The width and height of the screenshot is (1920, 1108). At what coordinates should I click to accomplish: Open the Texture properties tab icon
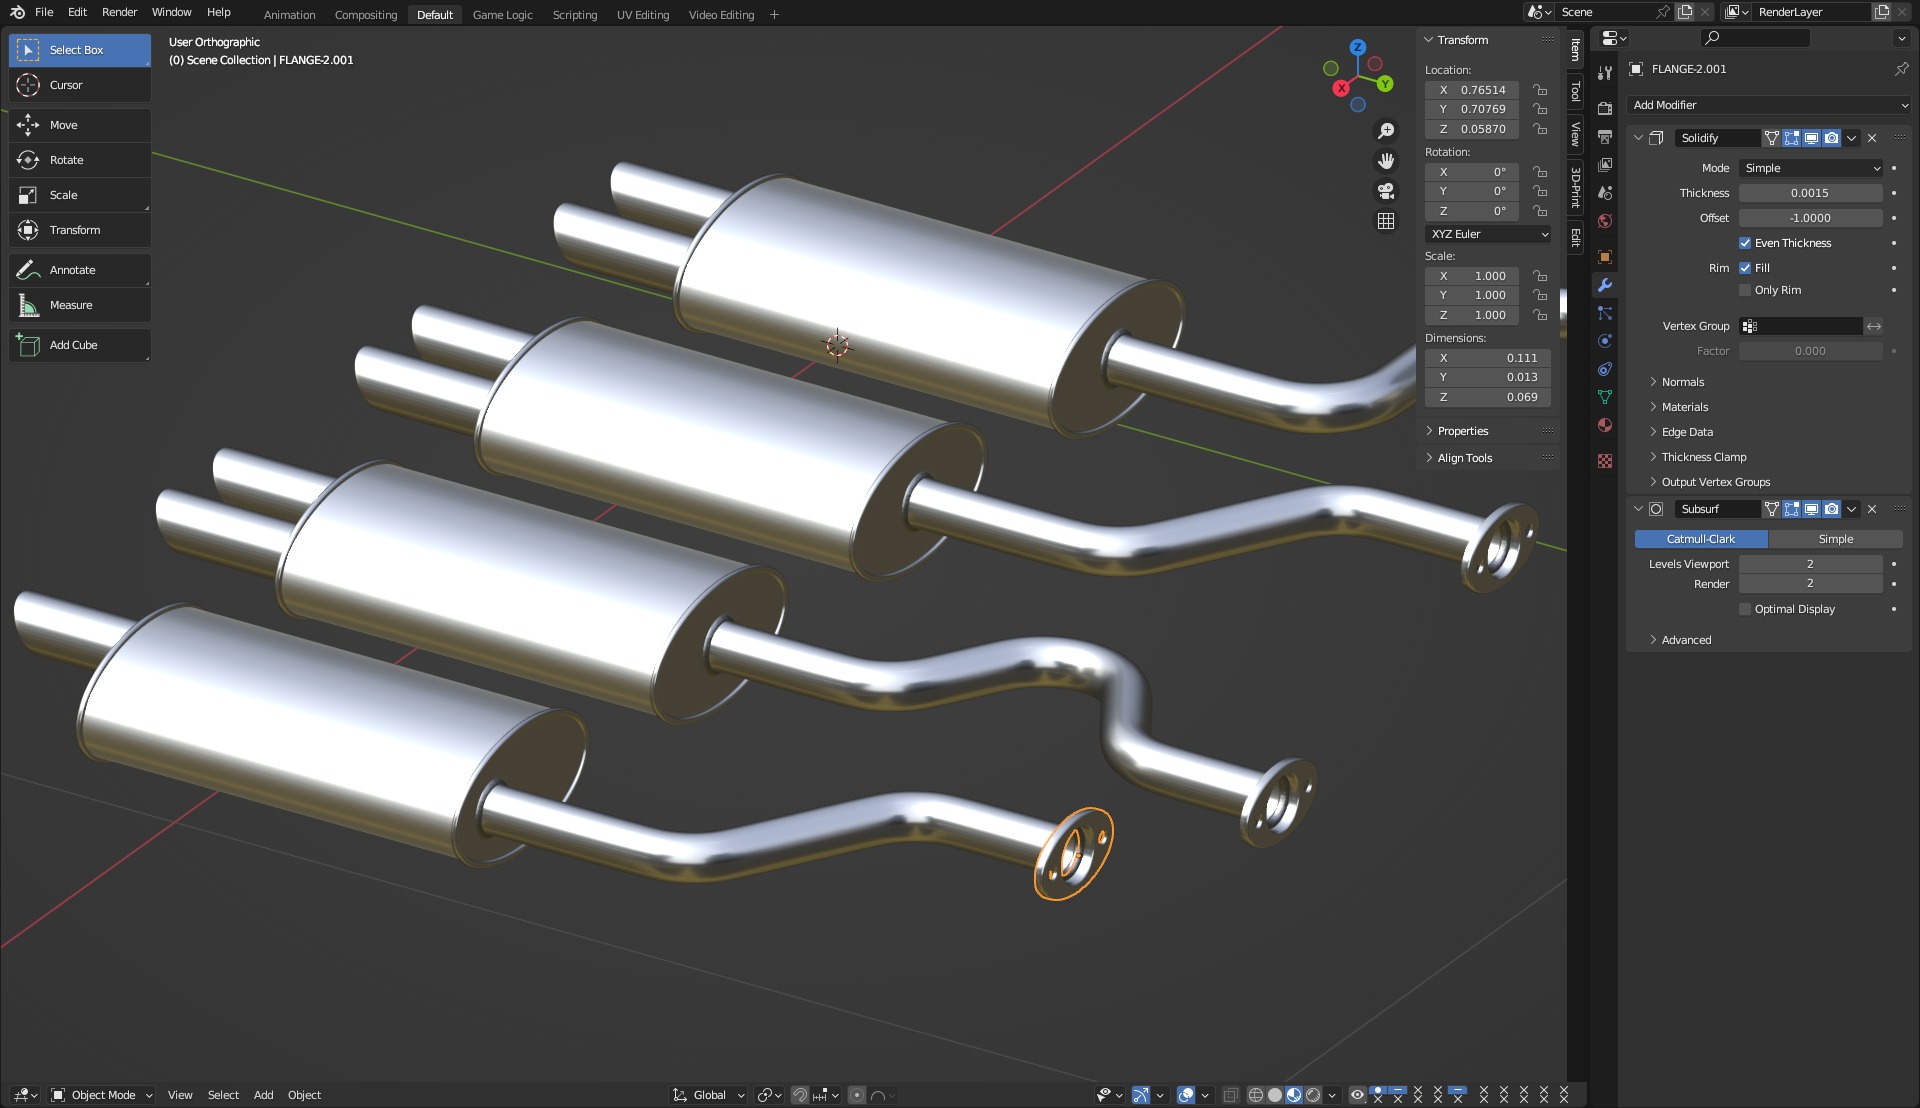coord(1605,461)
